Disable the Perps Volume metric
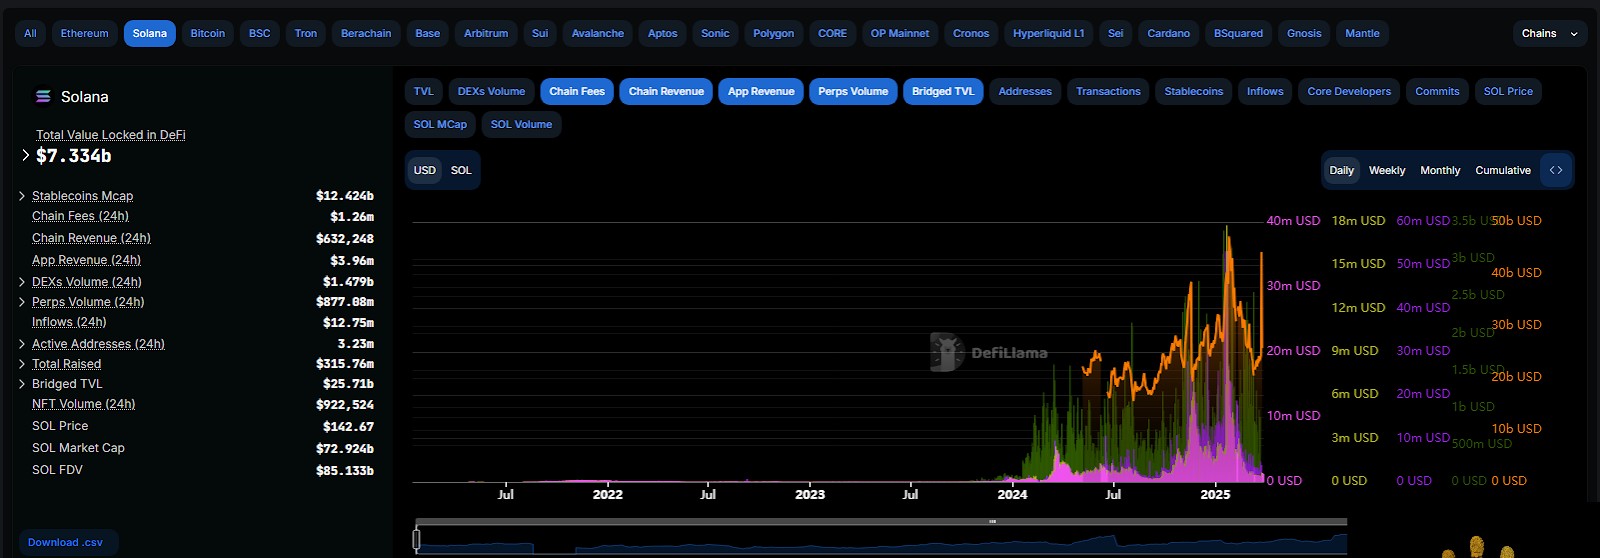 [x=853, y=91]
